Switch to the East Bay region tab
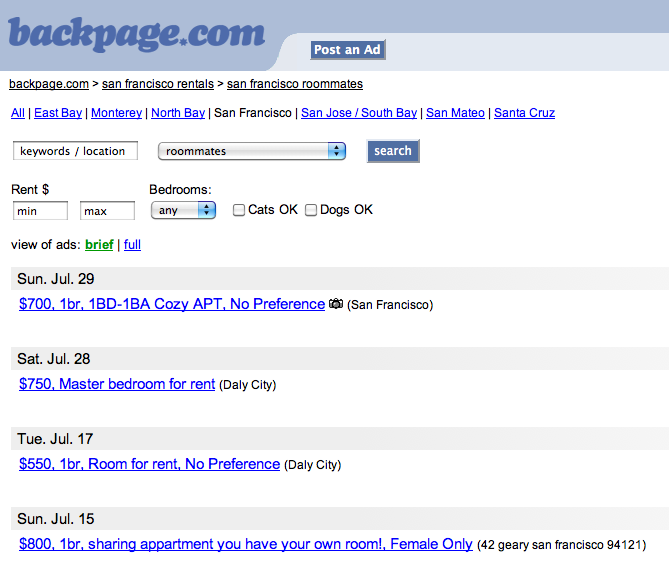This screenshot has width=669, height=583. 58,113
